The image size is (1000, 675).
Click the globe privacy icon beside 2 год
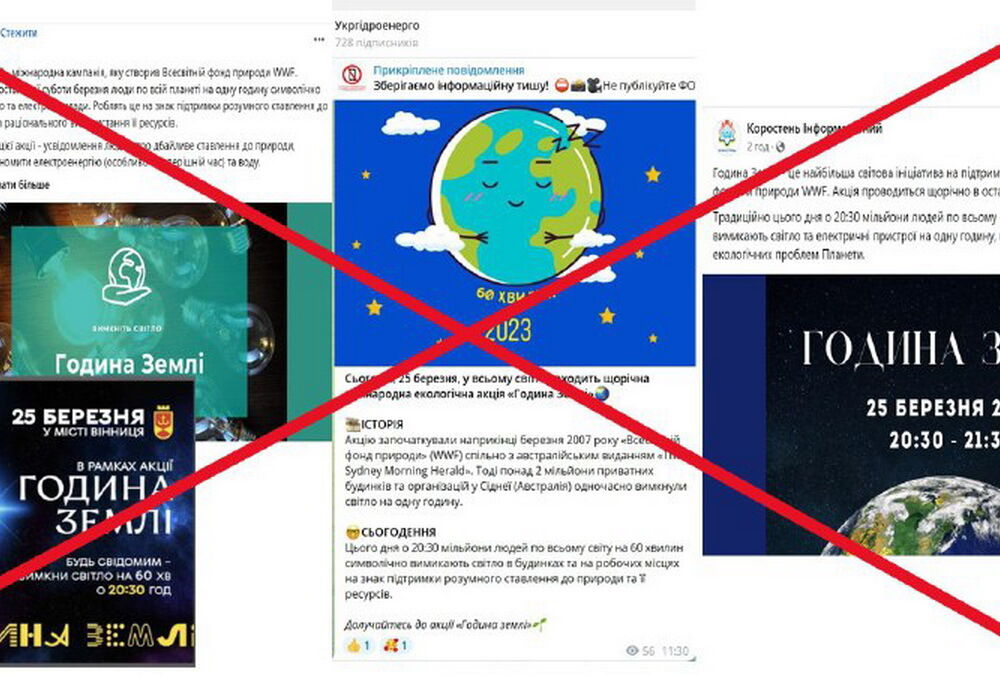pos(779,147)
